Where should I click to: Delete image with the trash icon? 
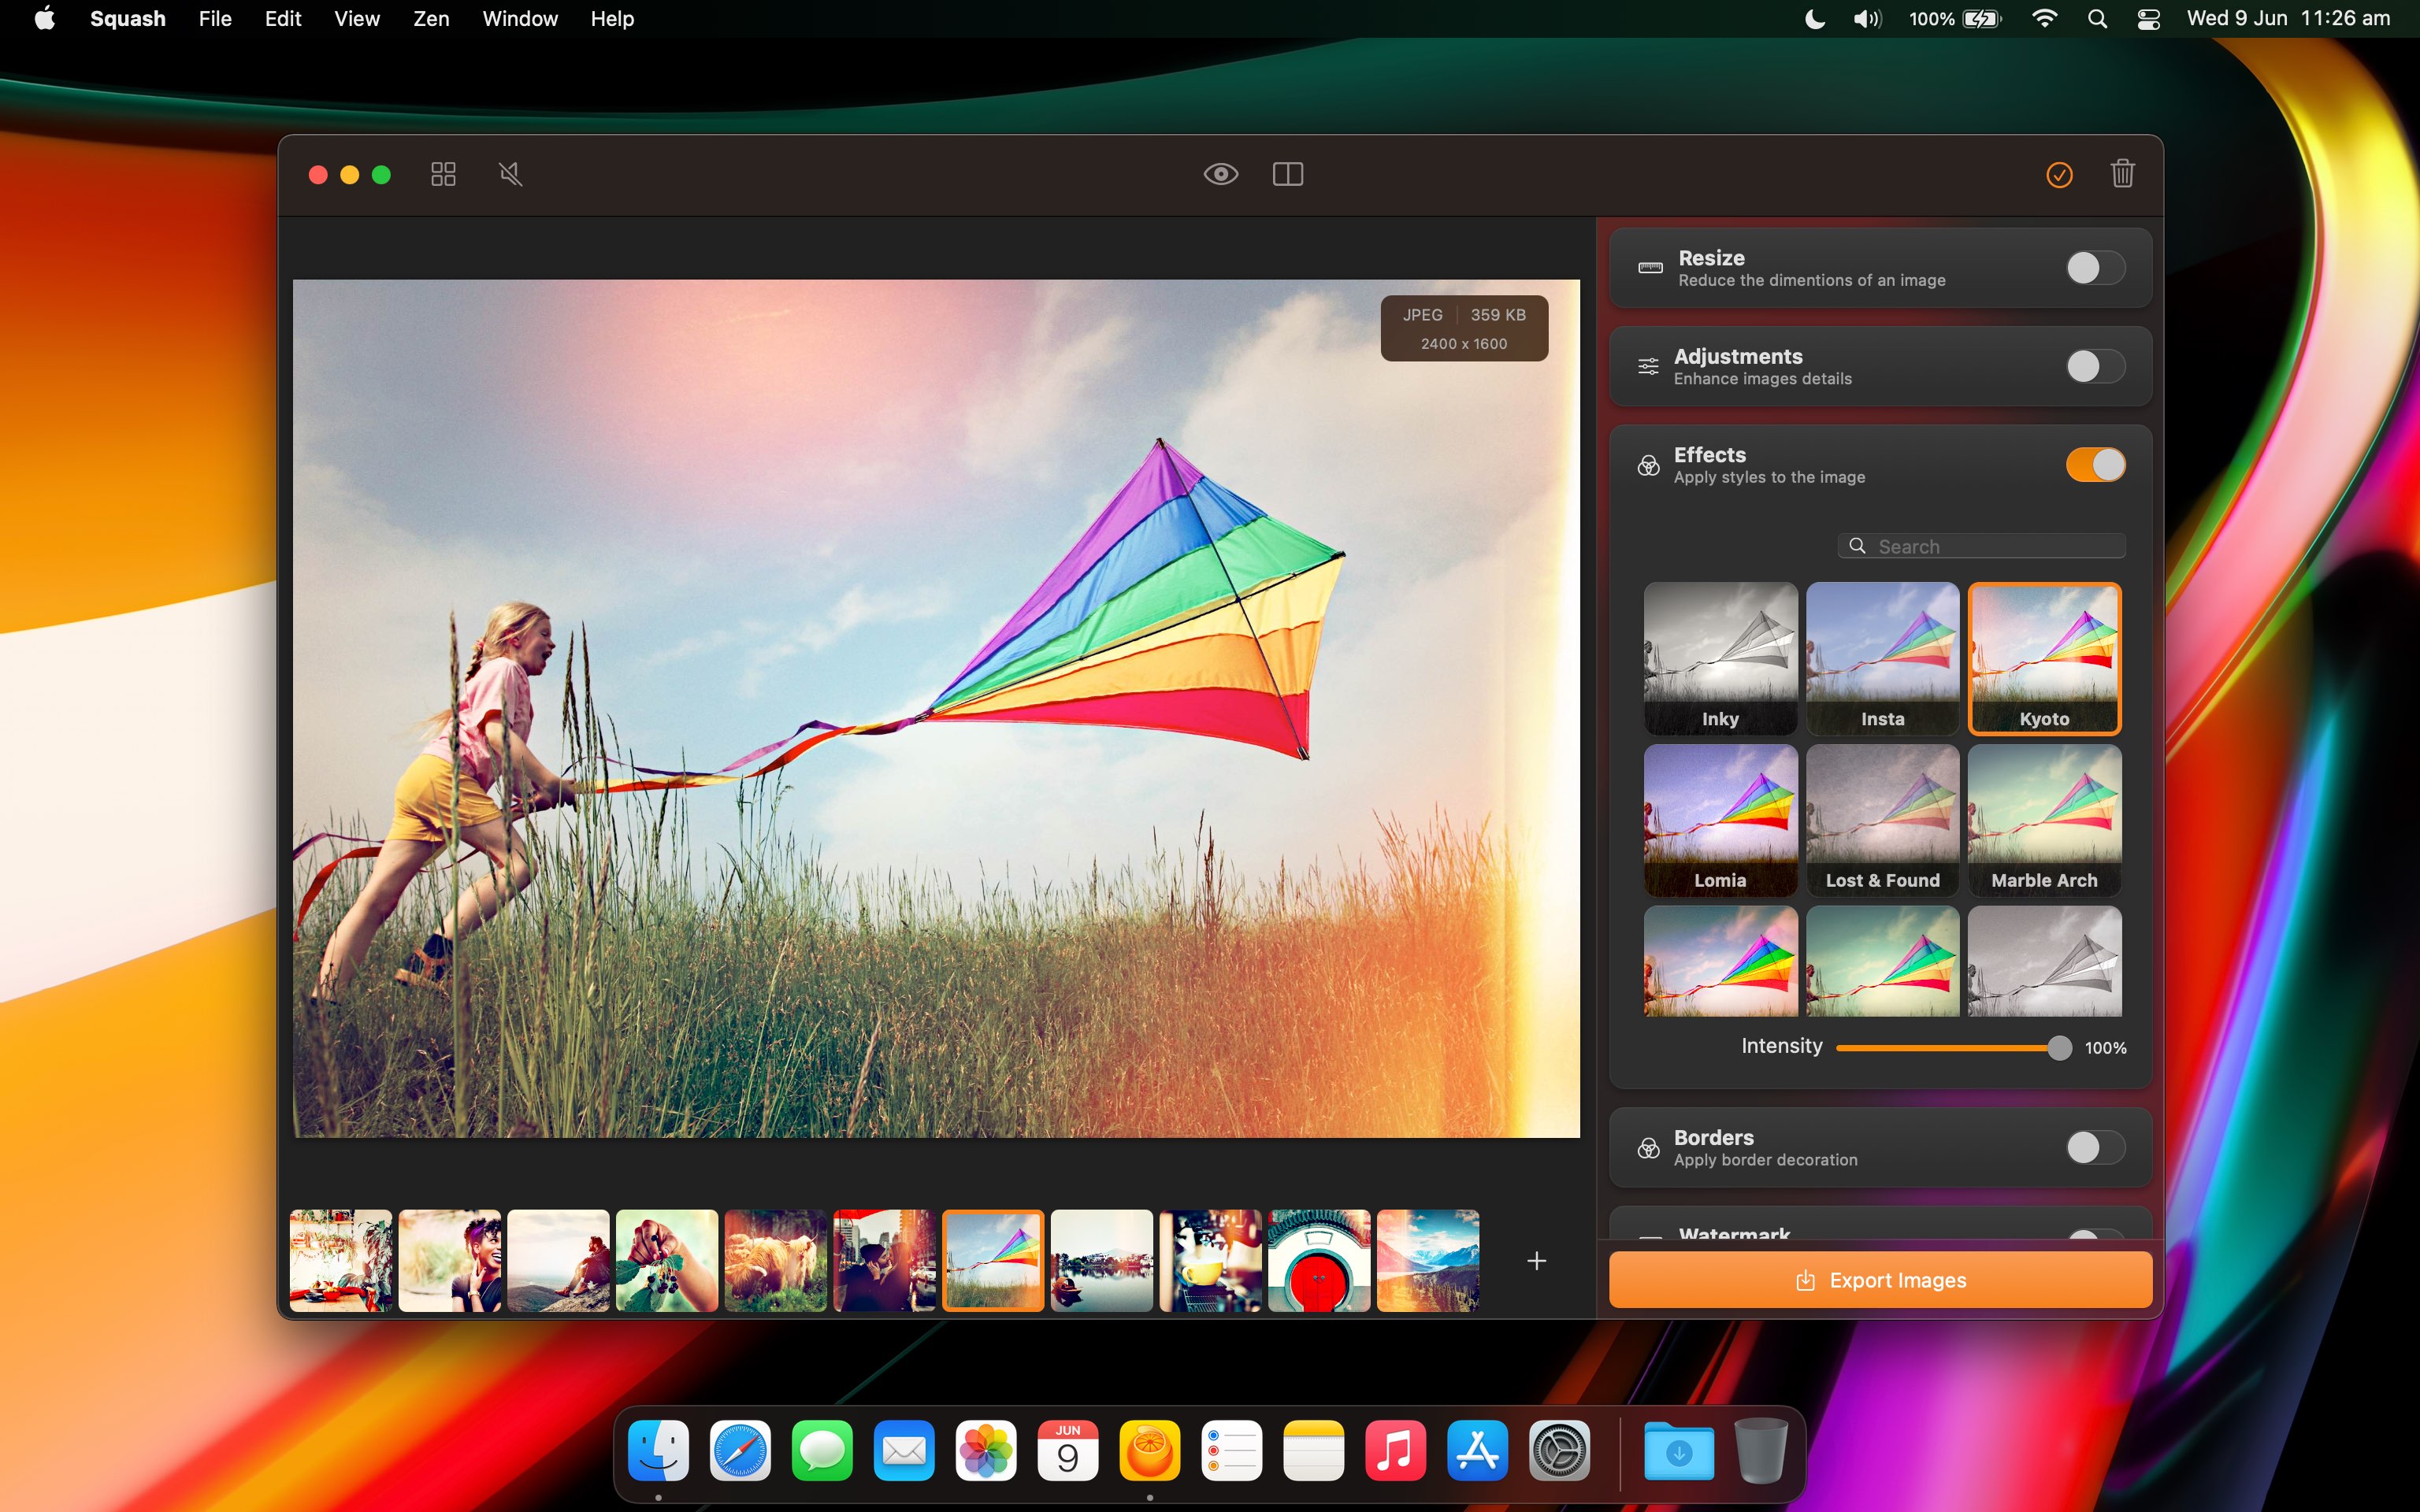pyautogui.click(x=2122, y=174)
